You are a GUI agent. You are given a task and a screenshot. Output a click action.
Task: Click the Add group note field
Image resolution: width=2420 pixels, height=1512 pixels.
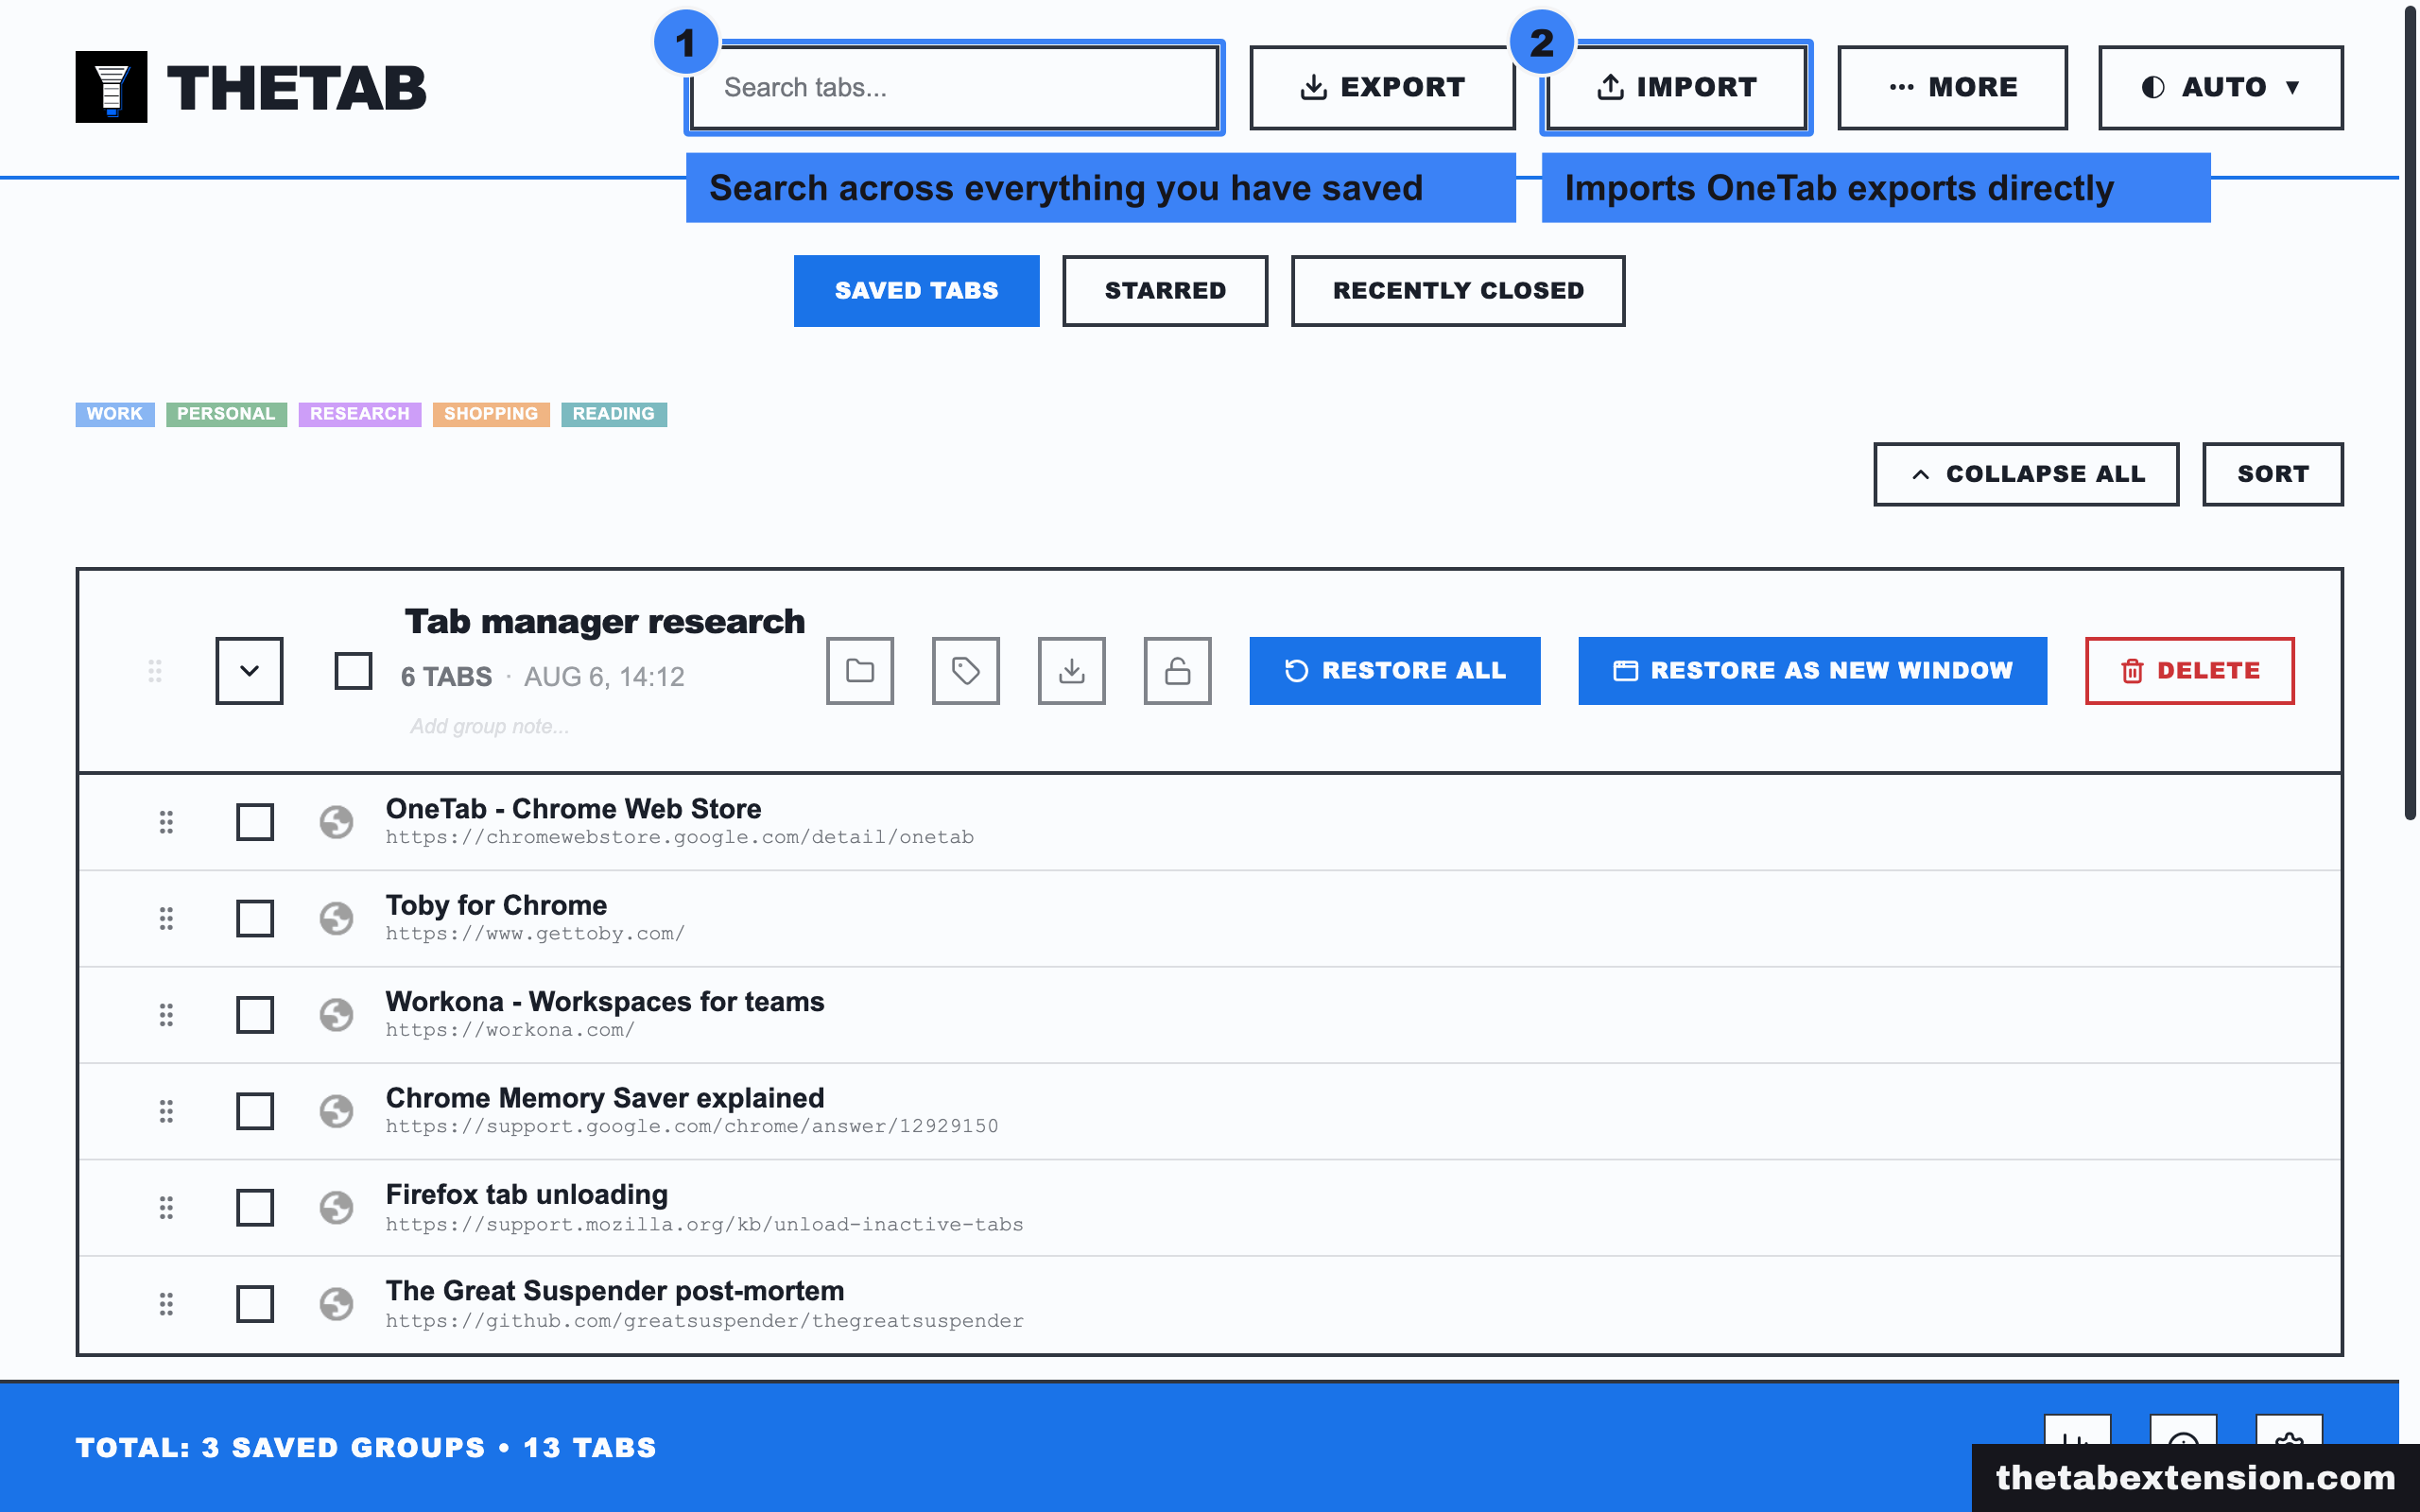490,727
